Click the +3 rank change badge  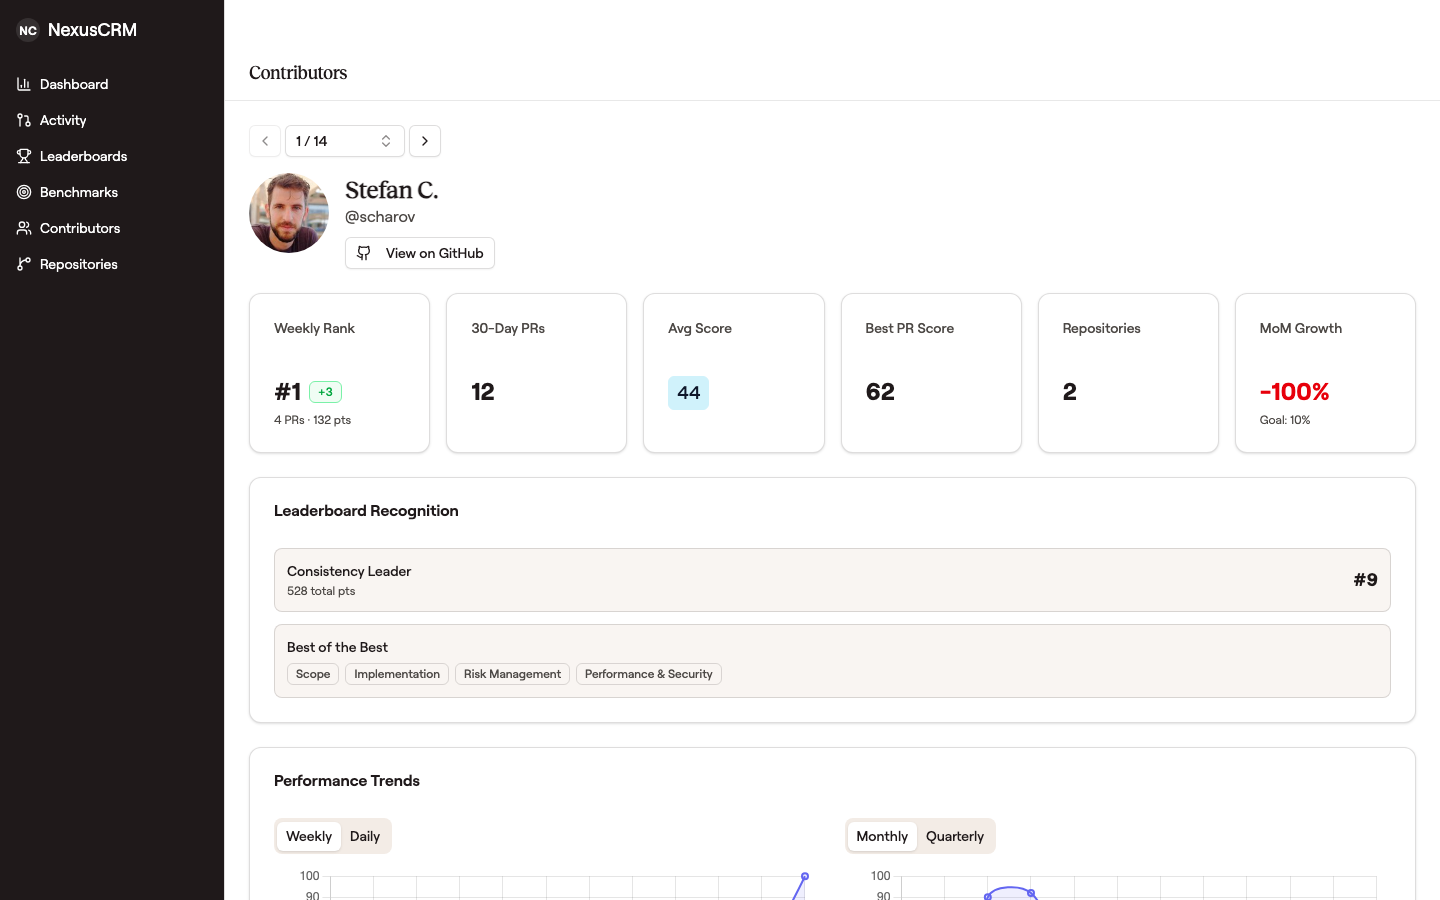[x=325, y=392]
